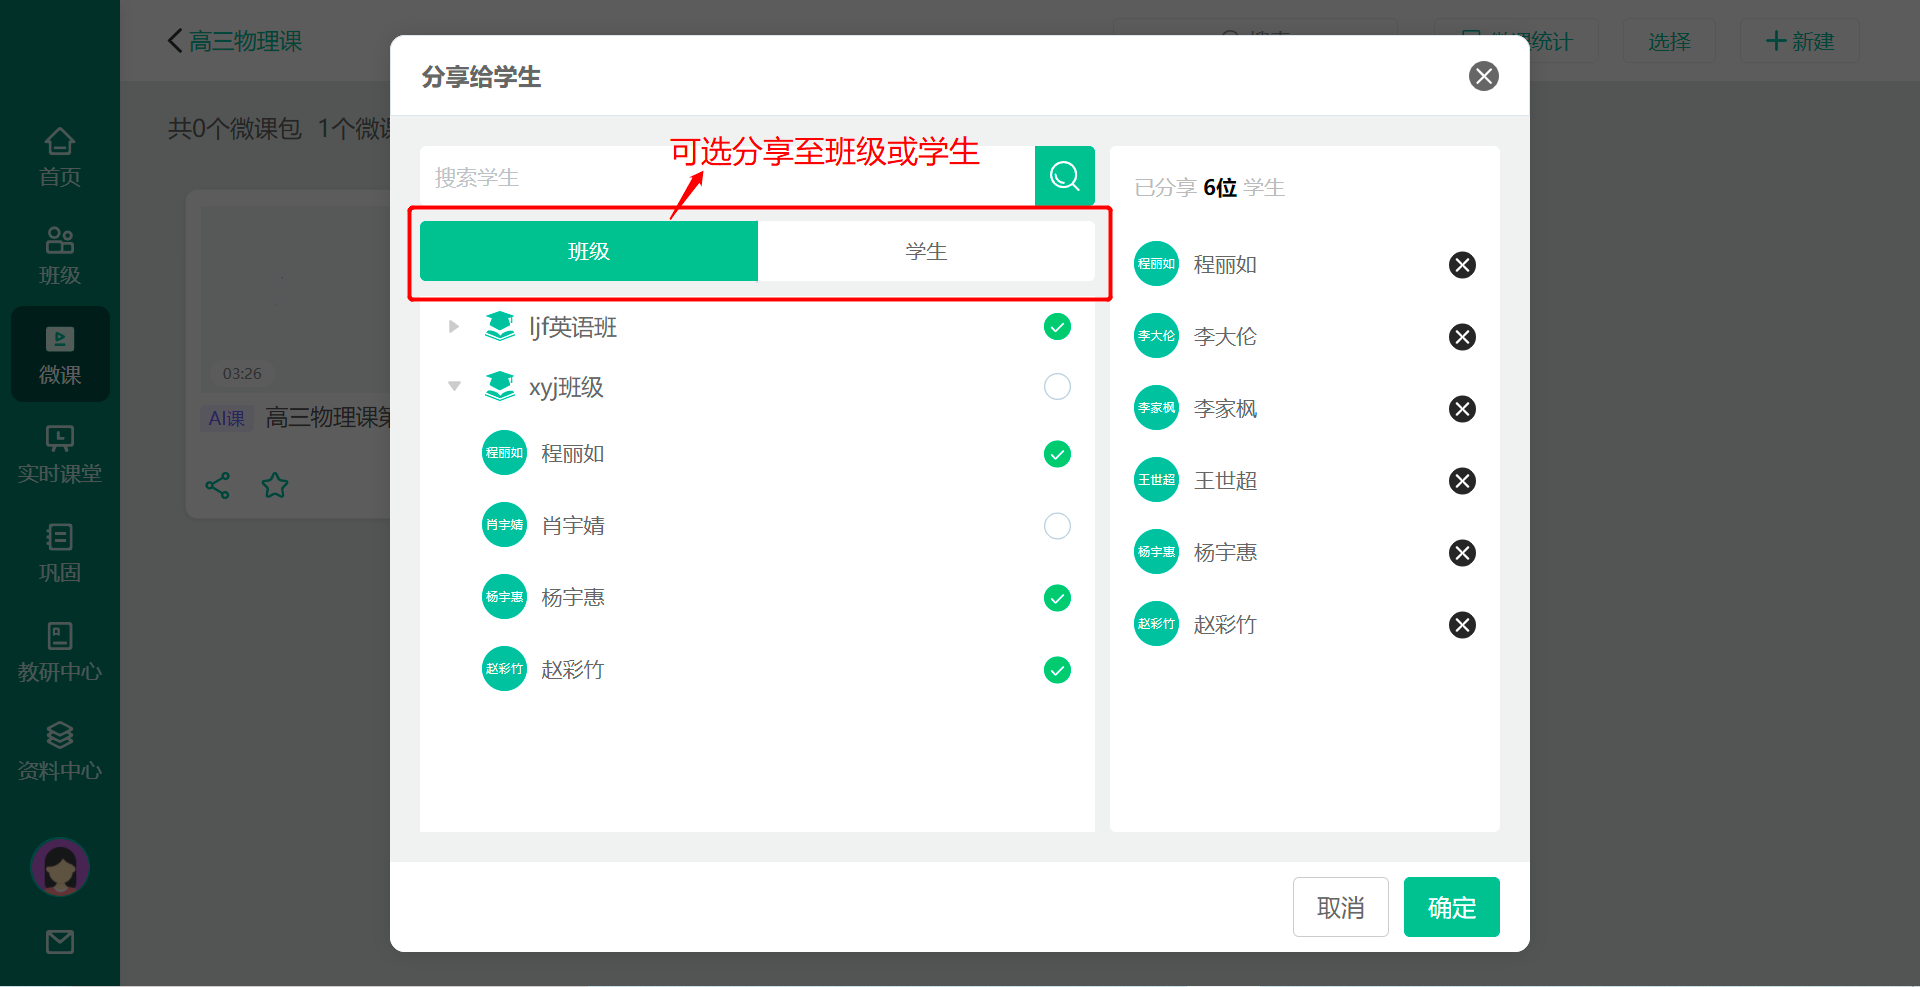Image resolution: width=1920 pixels, height=987 pixels.
Task: Click 肖宇婧 avatar in class tree
Action: tap(504, 525)
